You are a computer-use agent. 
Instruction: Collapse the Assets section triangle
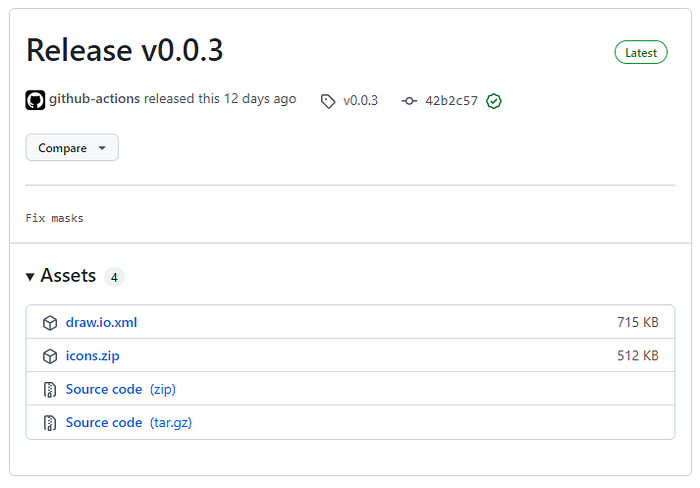30,277
